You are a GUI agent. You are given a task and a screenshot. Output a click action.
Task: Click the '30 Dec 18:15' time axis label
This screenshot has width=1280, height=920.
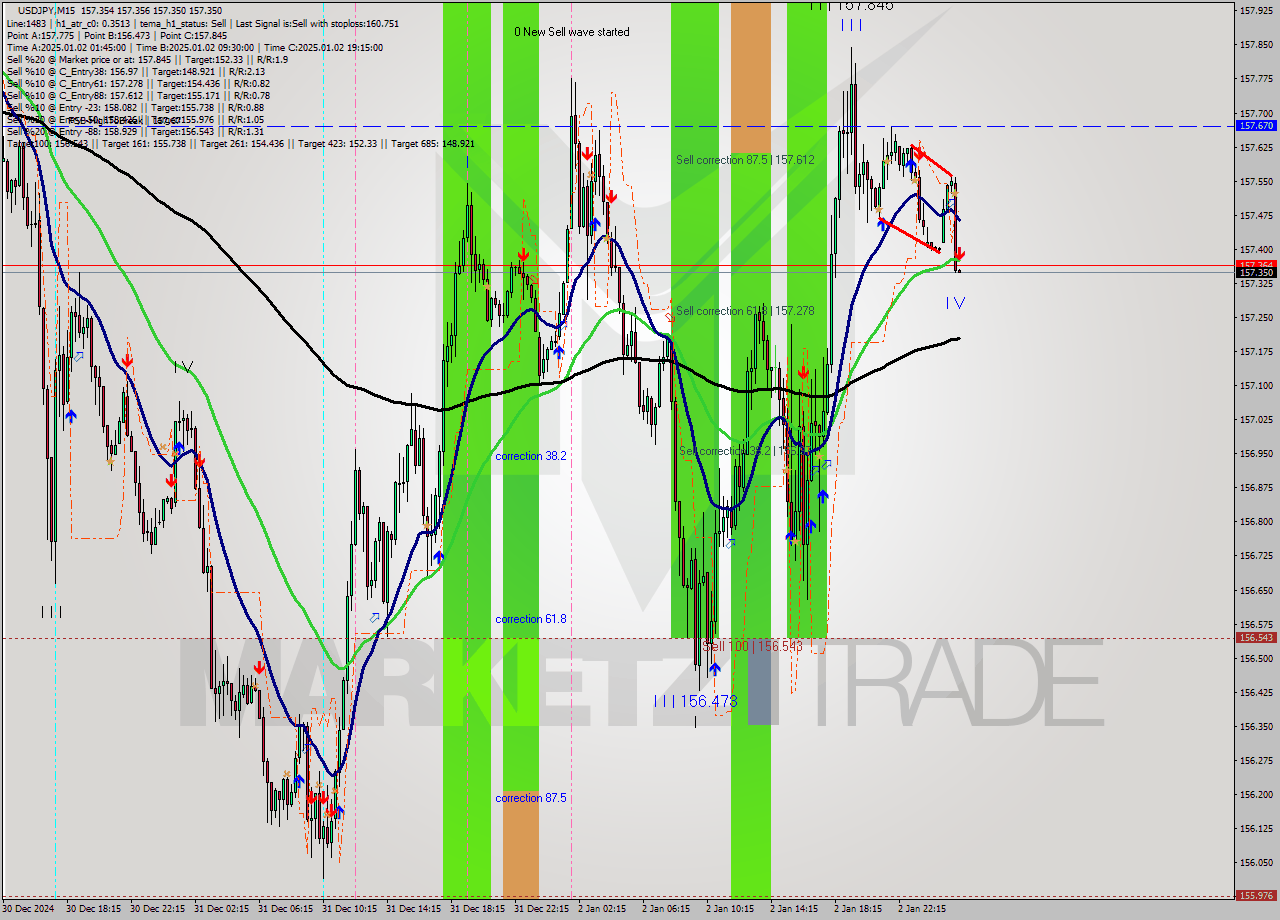click(x=94, y=909)
